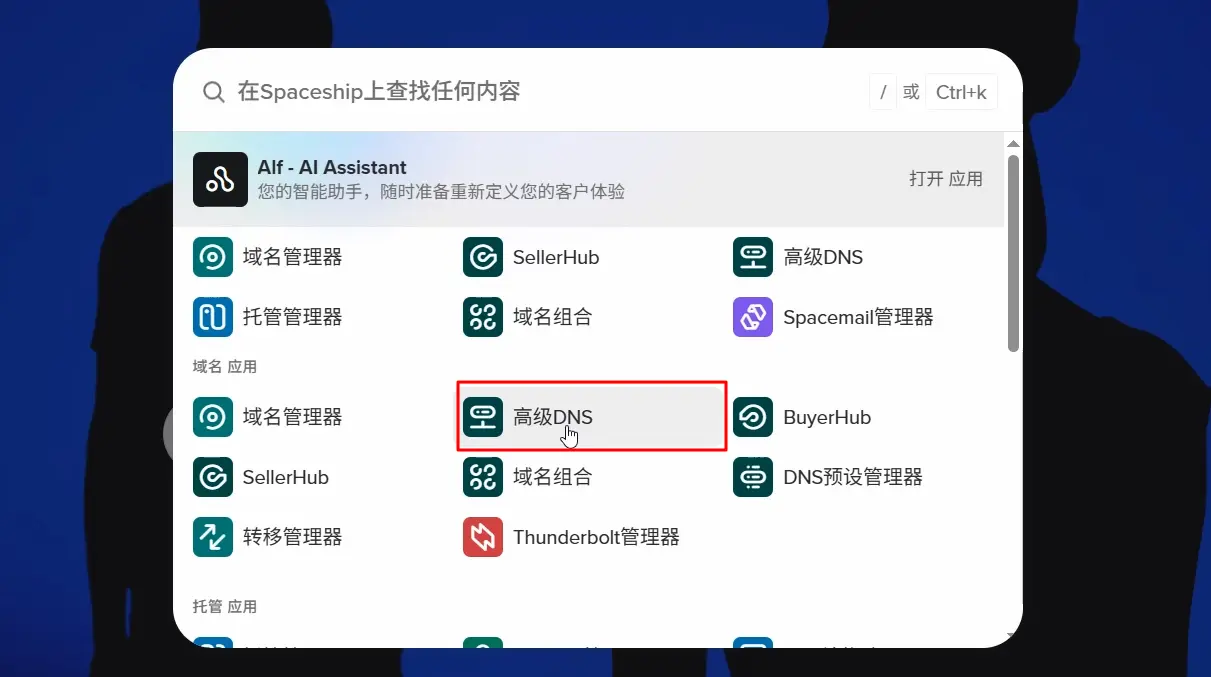1211x677 pixels.
Task: Launch the red Thunderbolt管理器 icon
Action: (x=482, y=537)
